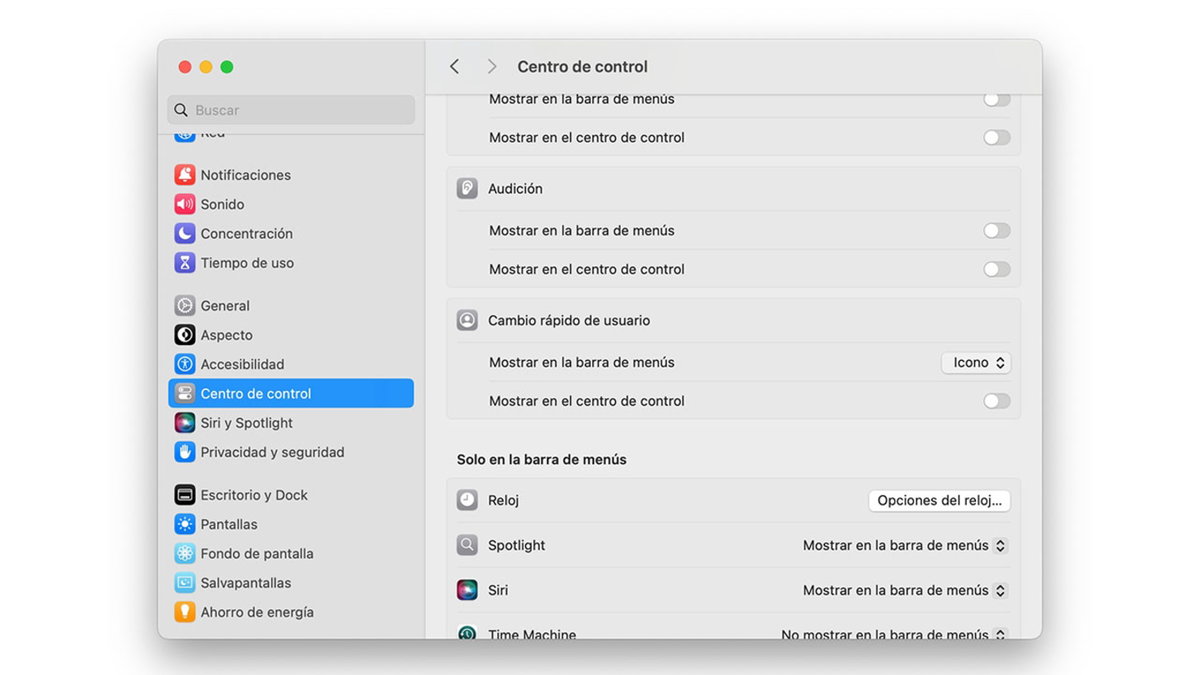The image size is (1200, 675).
Task: Click the Accesibilidad icon in sidebar
Action: coord(185,364)
